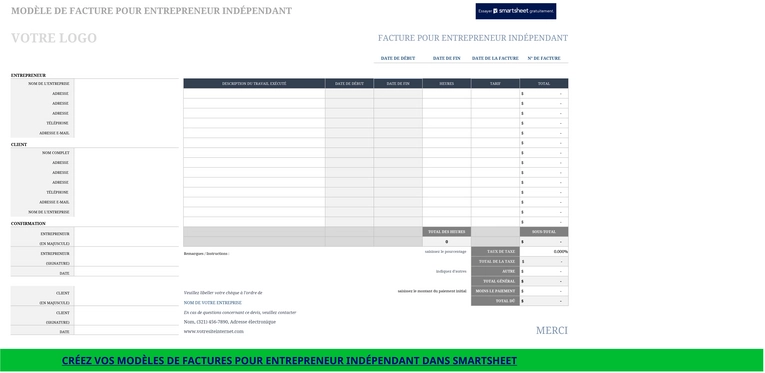Screen dimensions: 765x373
Task: Select the TAUX DE TAXE label cell
Action: pos(495,252)
